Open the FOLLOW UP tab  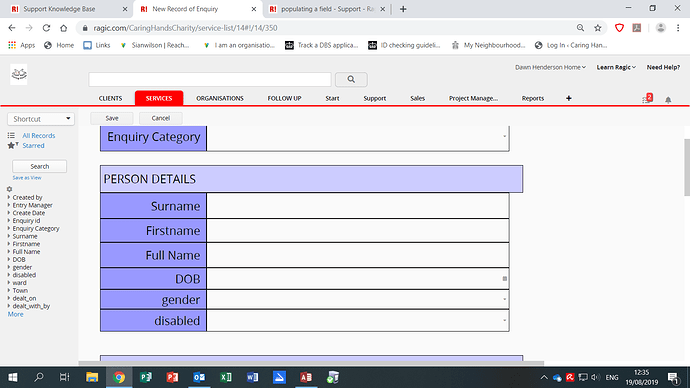pos(284,98)
